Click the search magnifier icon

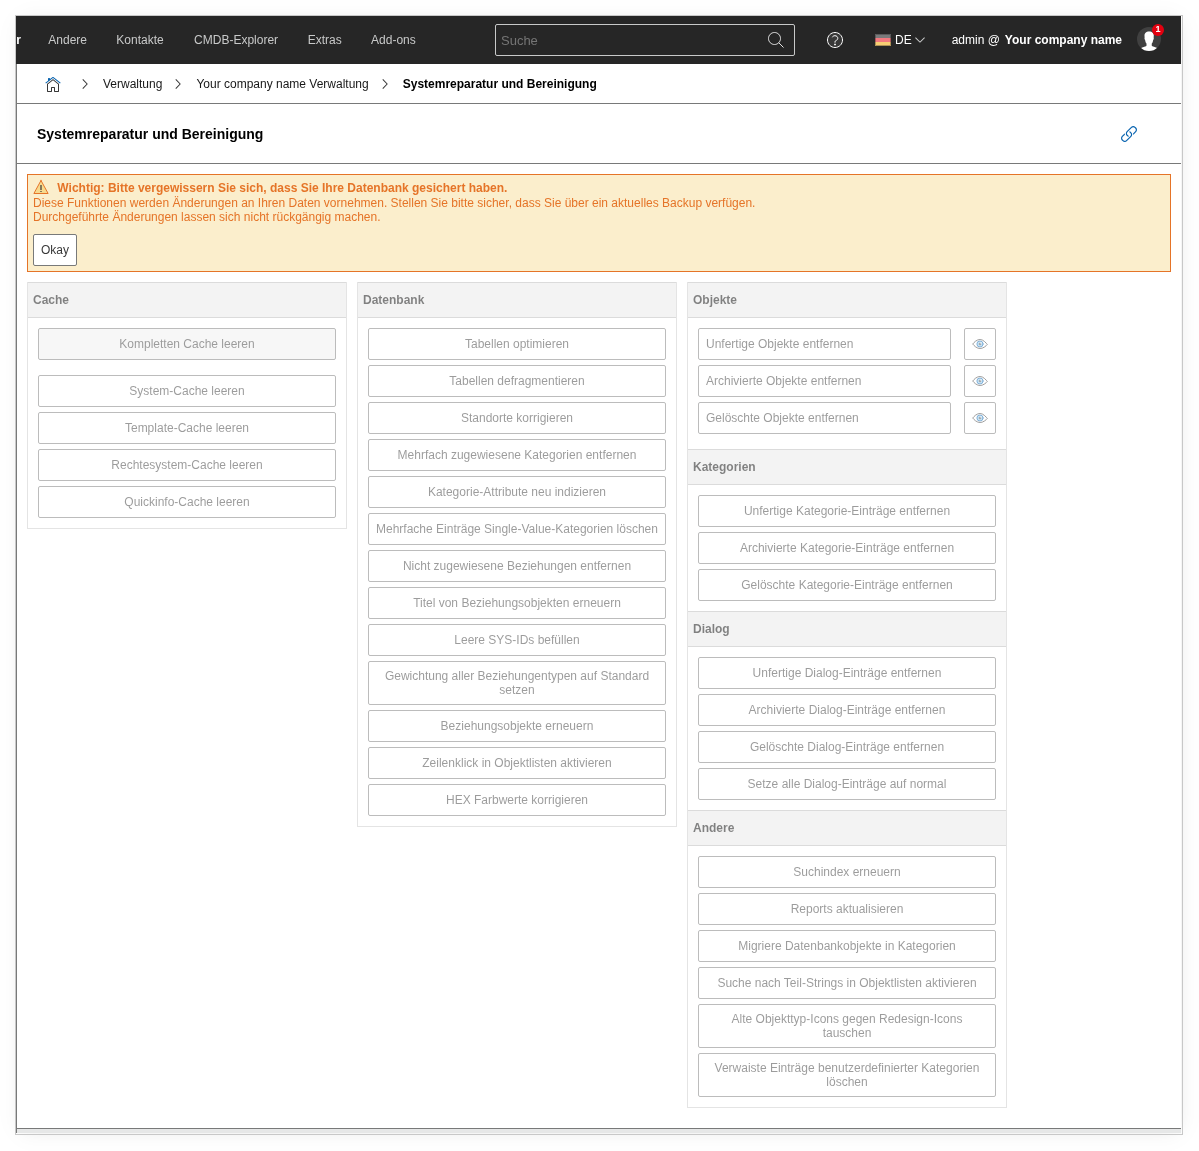click(x=775, y=40)
